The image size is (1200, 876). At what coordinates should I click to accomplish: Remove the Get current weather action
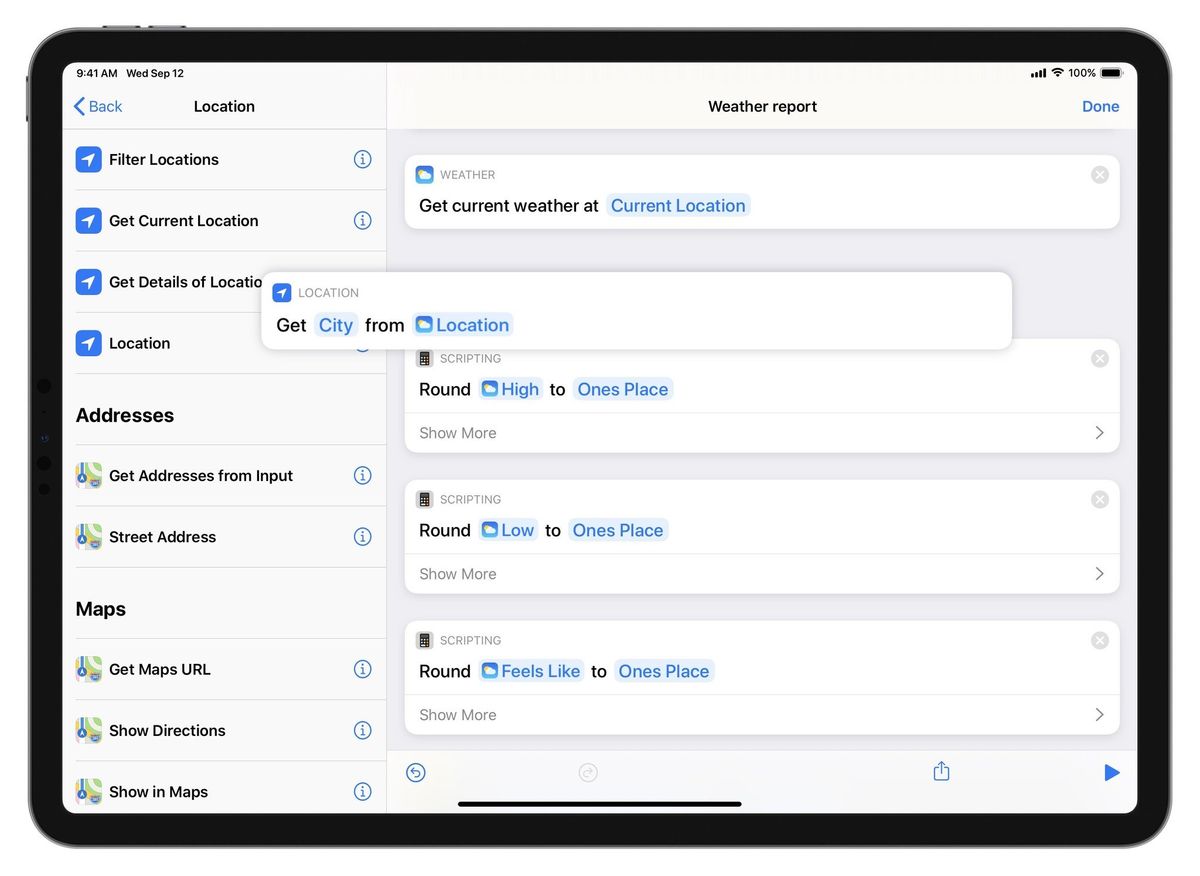pos(1100,174)
